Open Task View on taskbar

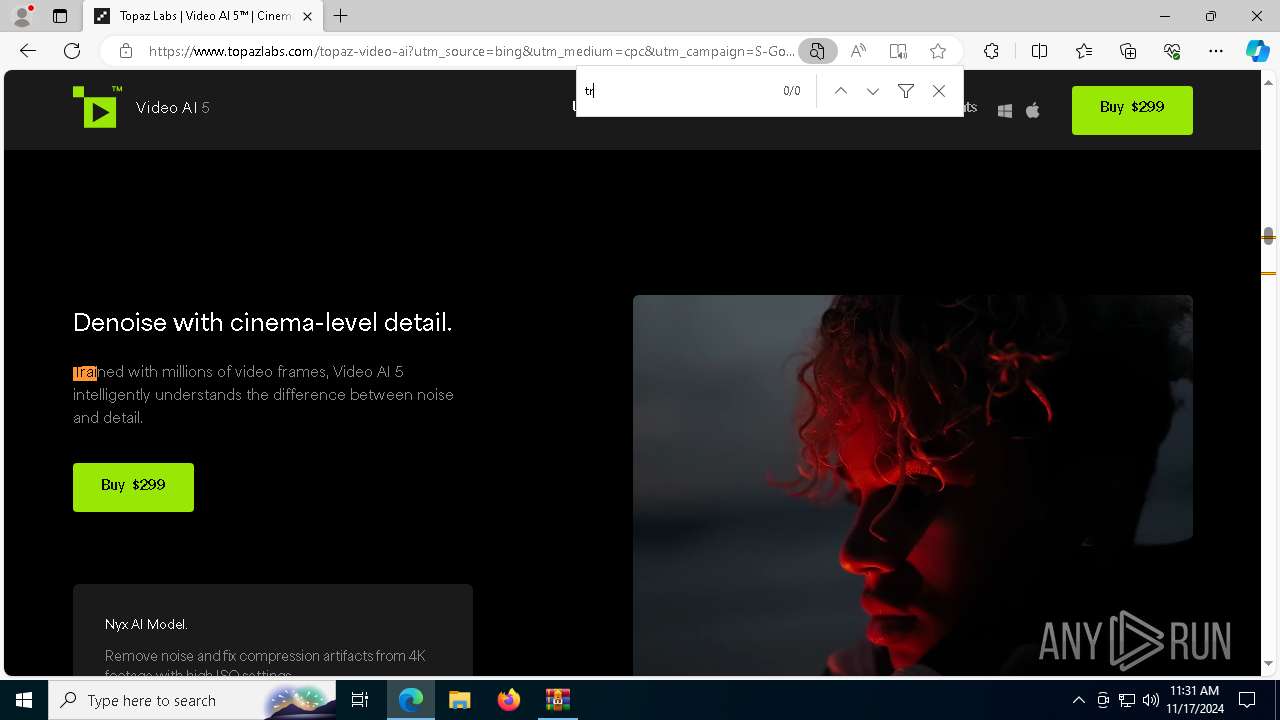coord(360,700)
